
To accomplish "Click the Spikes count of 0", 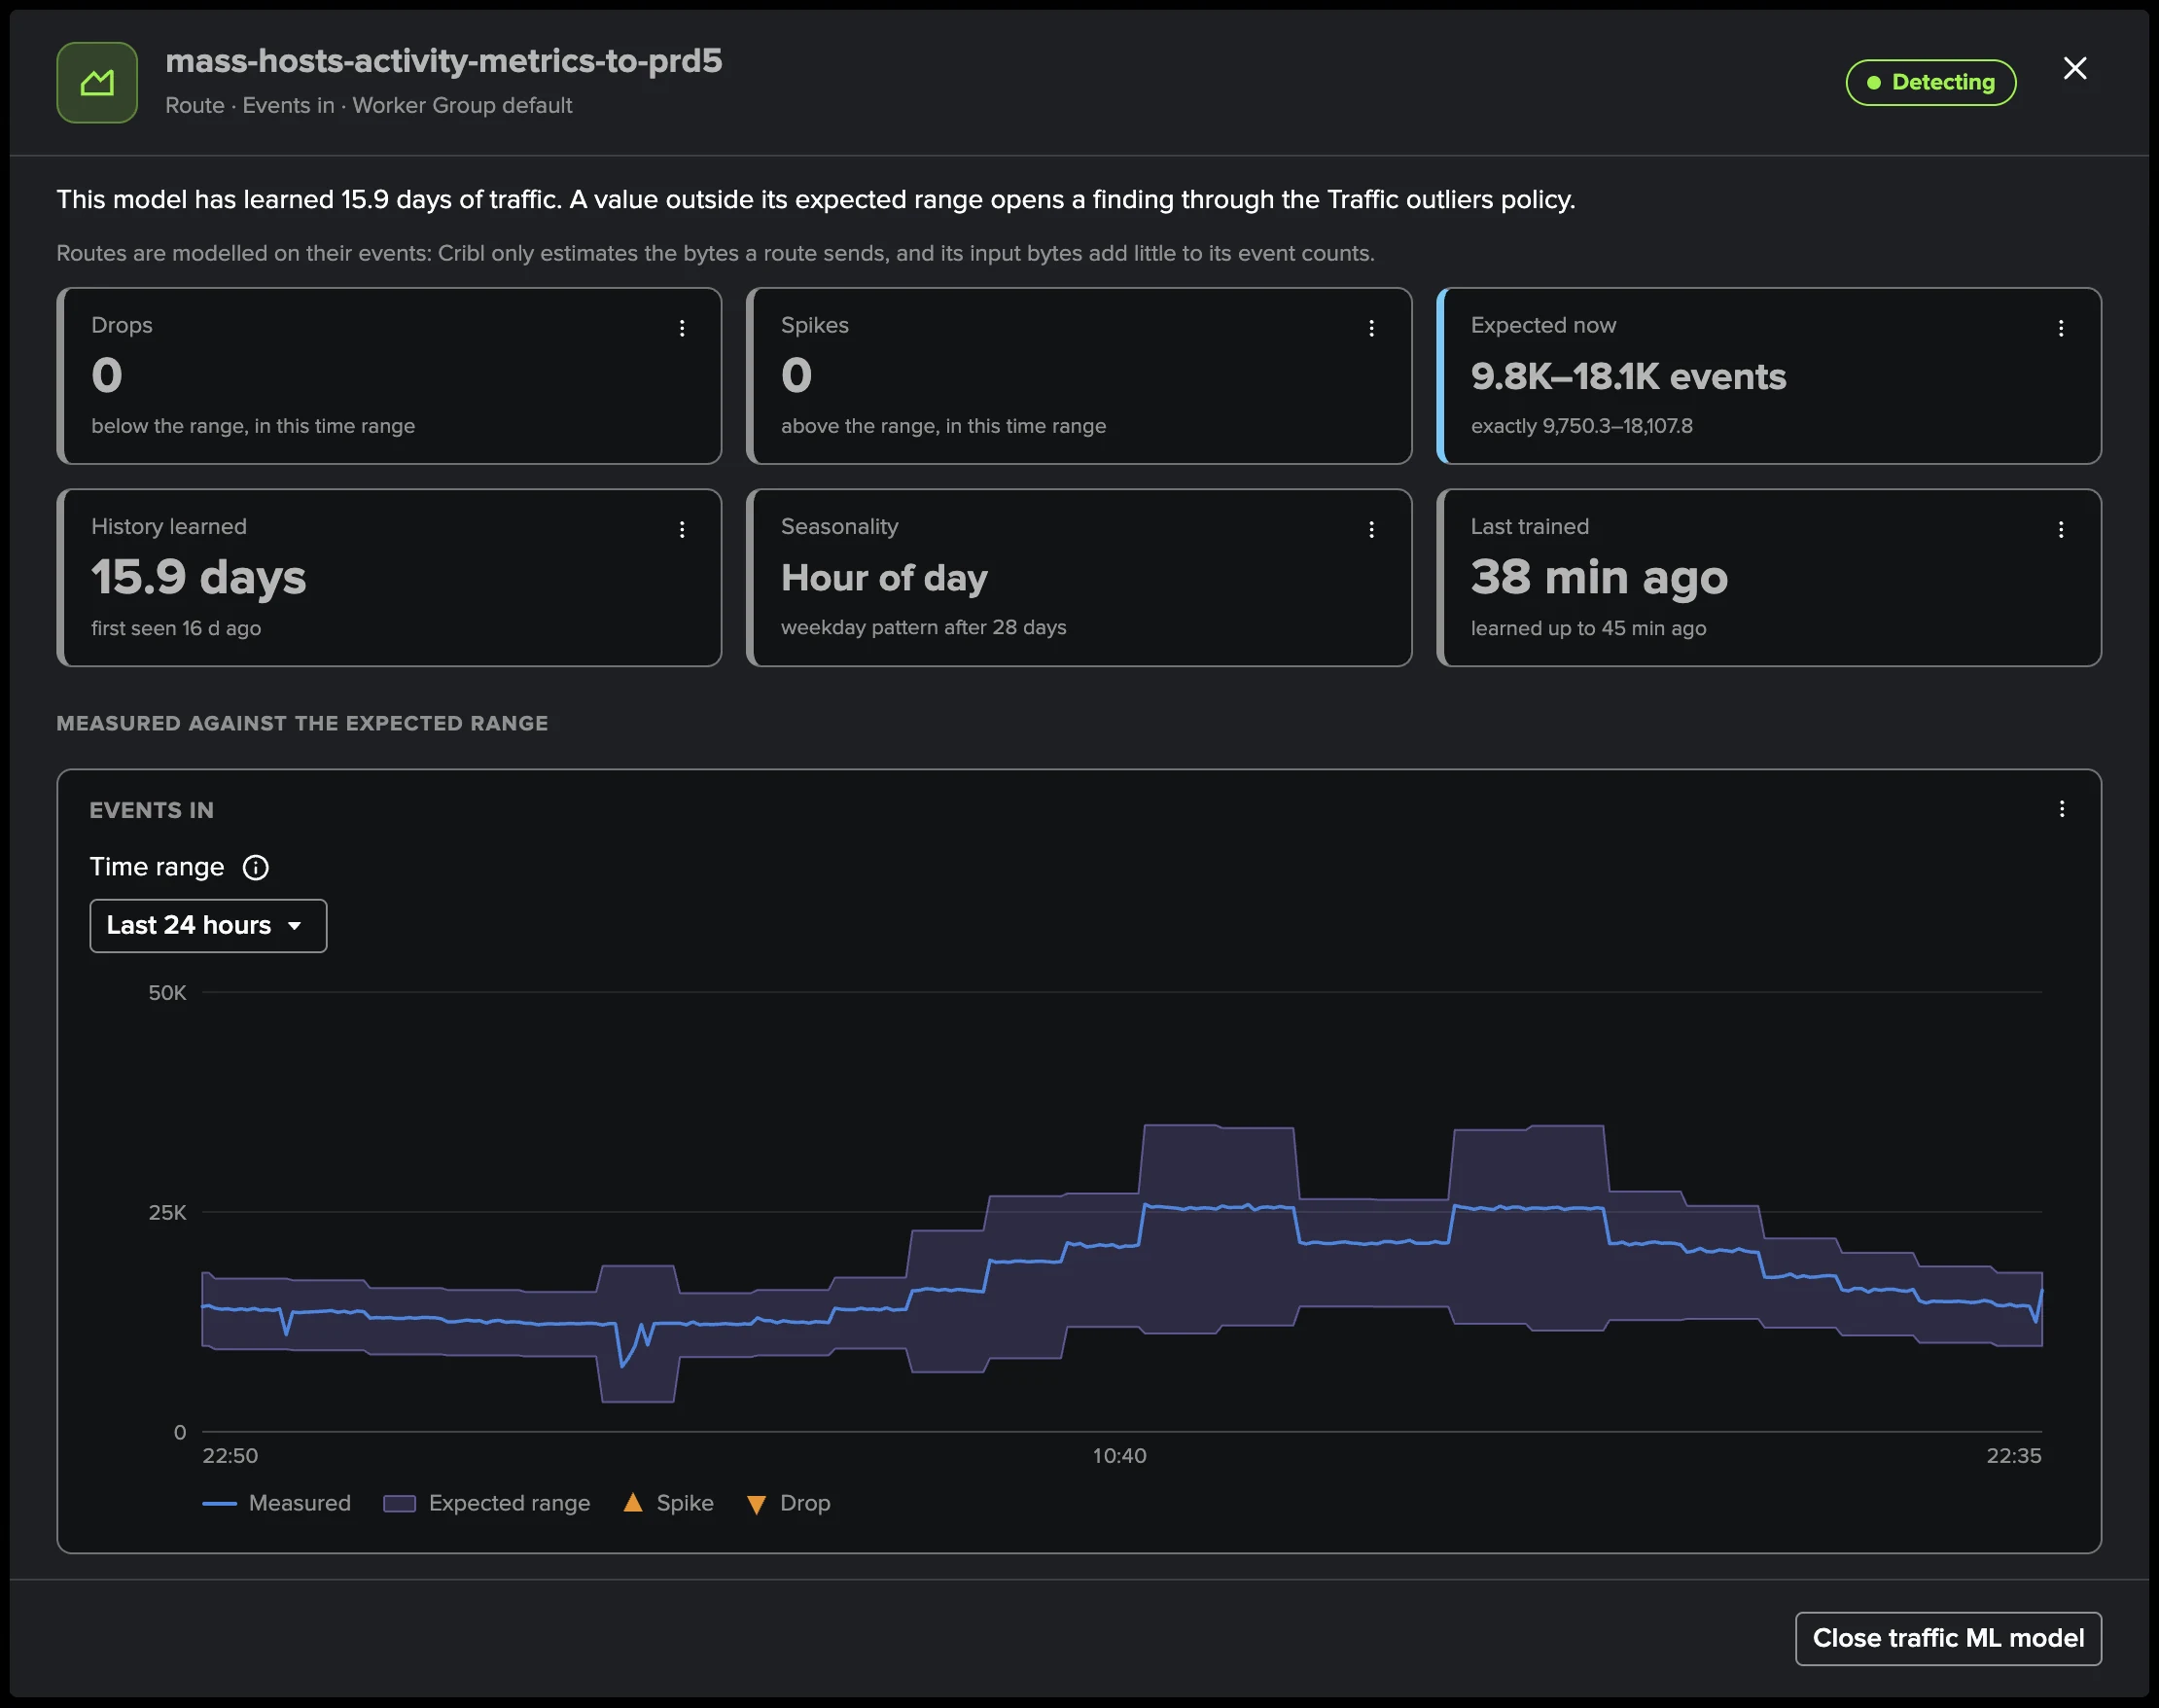I will tap(796, 376).
